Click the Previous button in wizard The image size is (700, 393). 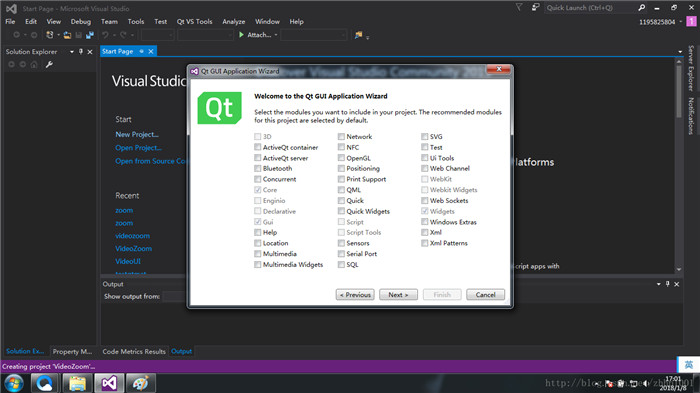click(x=355, y=295)
